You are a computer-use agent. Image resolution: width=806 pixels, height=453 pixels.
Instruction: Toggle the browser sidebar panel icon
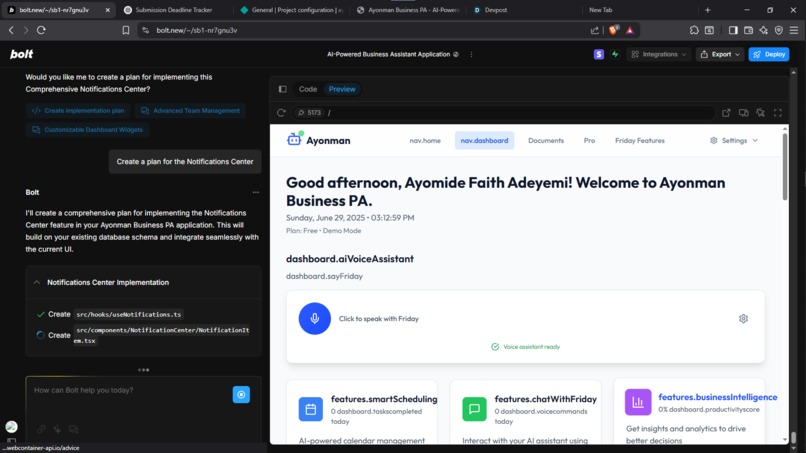(733, 30)
